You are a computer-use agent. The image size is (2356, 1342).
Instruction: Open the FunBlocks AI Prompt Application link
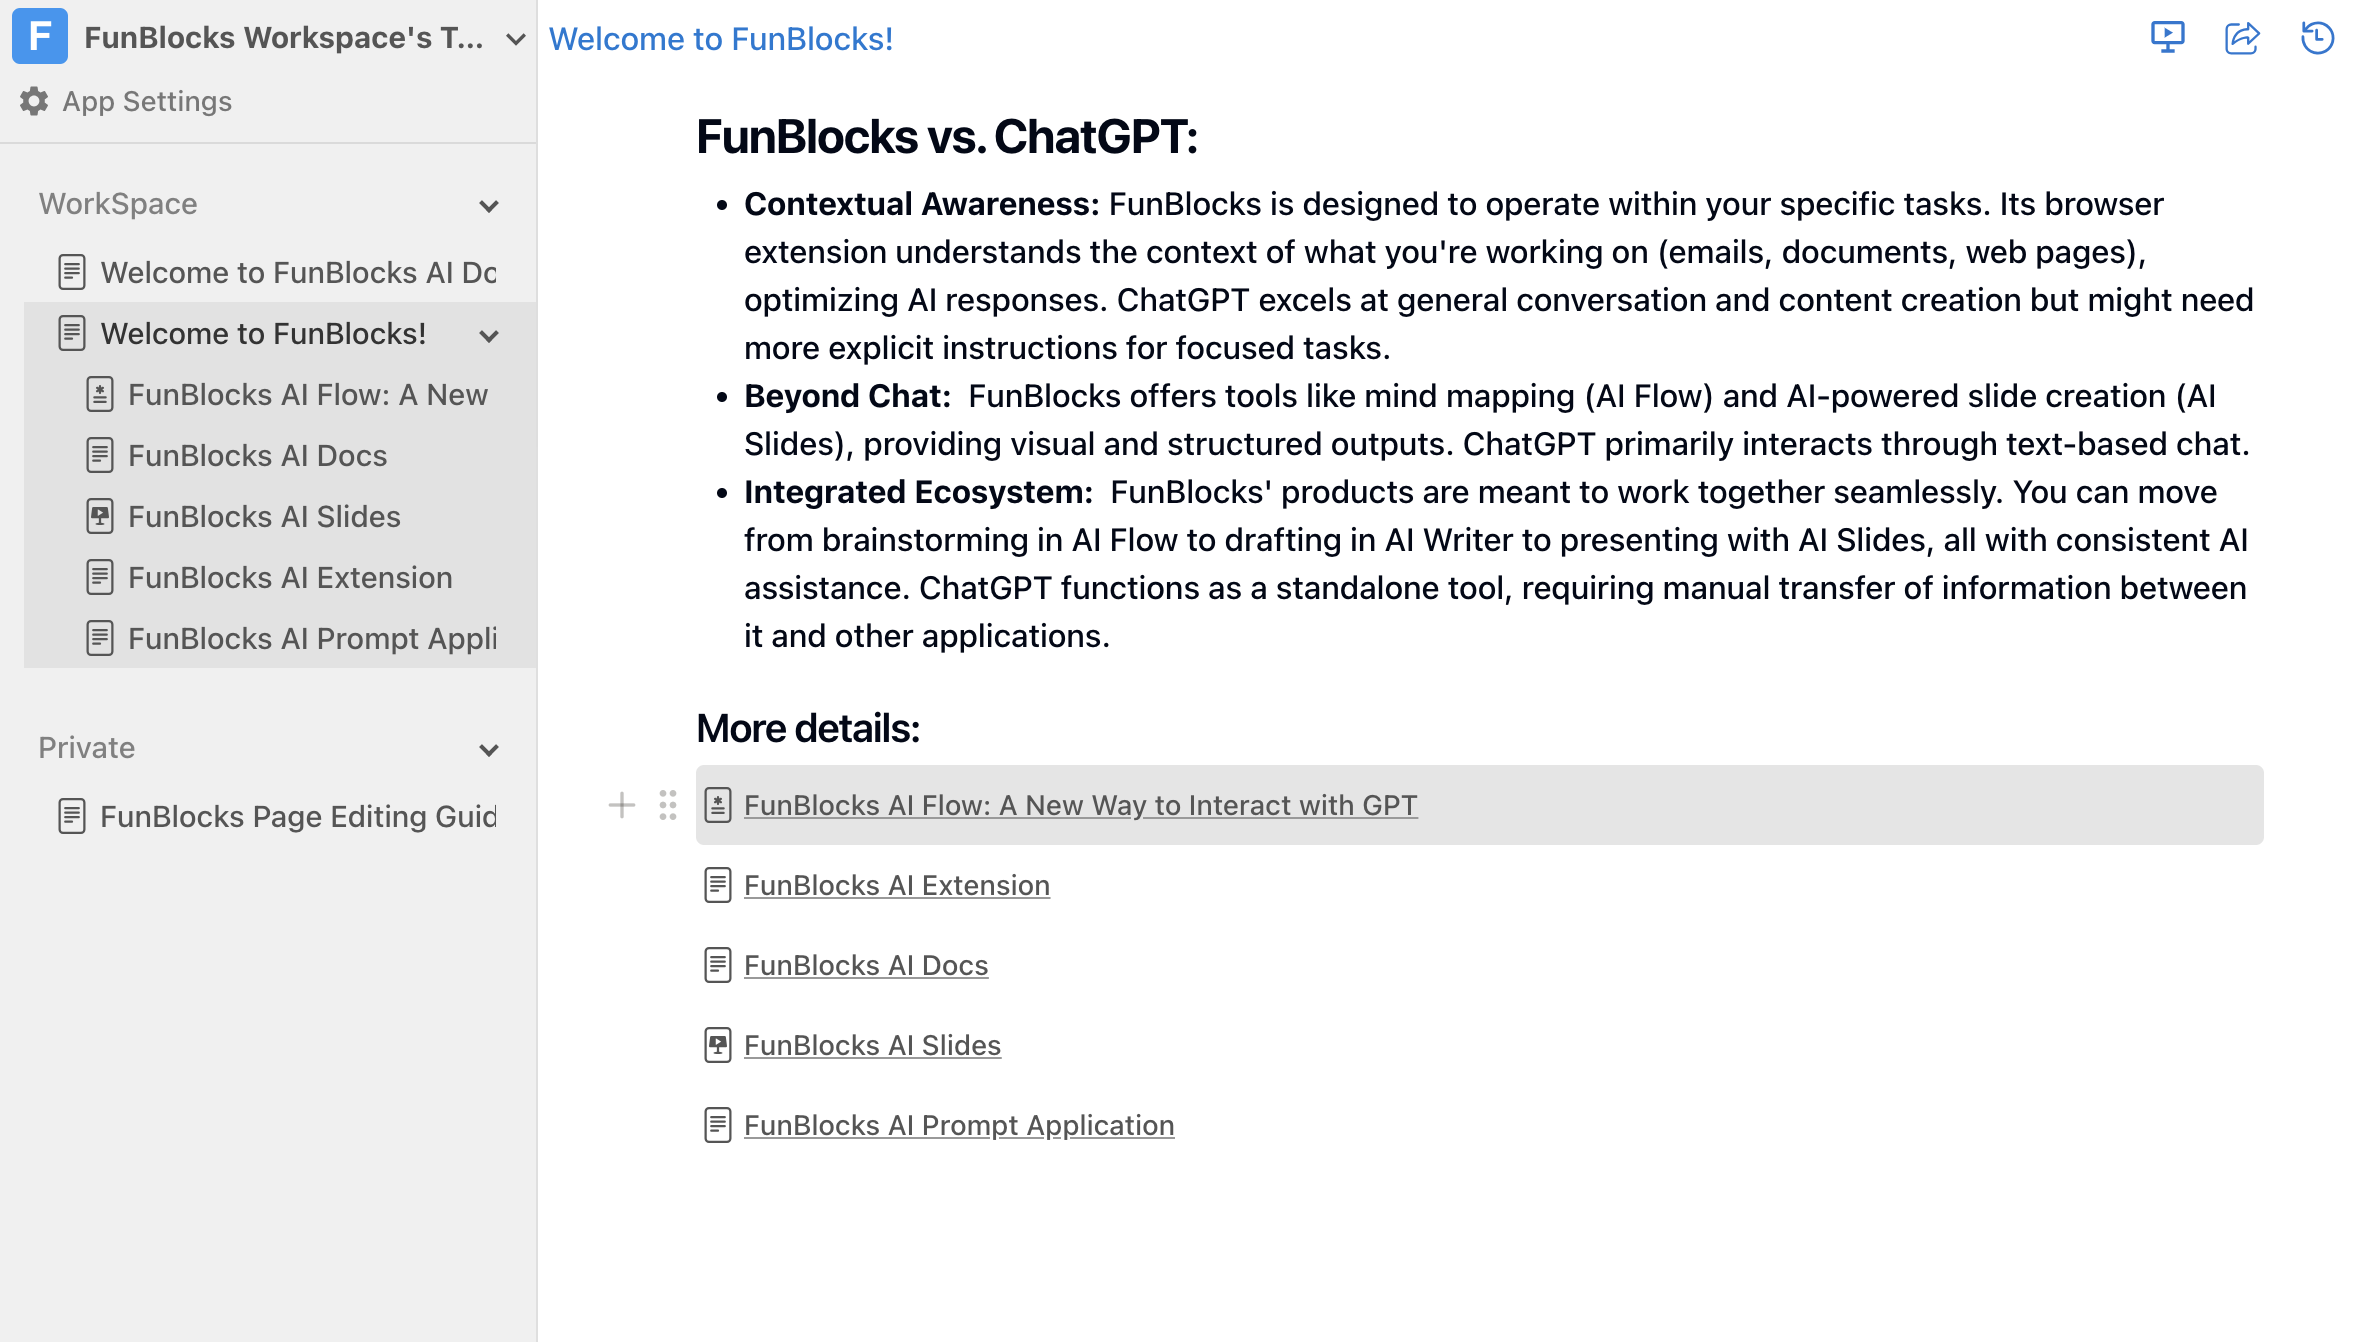coord(959,1124)
